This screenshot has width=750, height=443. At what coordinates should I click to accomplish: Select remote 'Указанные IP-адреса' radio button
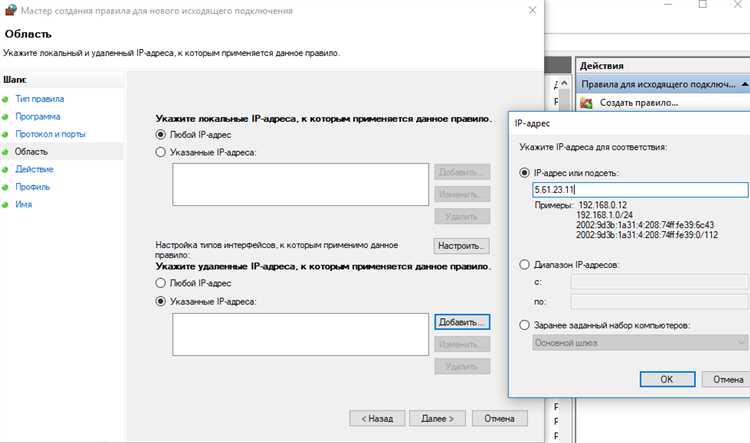[161, 301]
